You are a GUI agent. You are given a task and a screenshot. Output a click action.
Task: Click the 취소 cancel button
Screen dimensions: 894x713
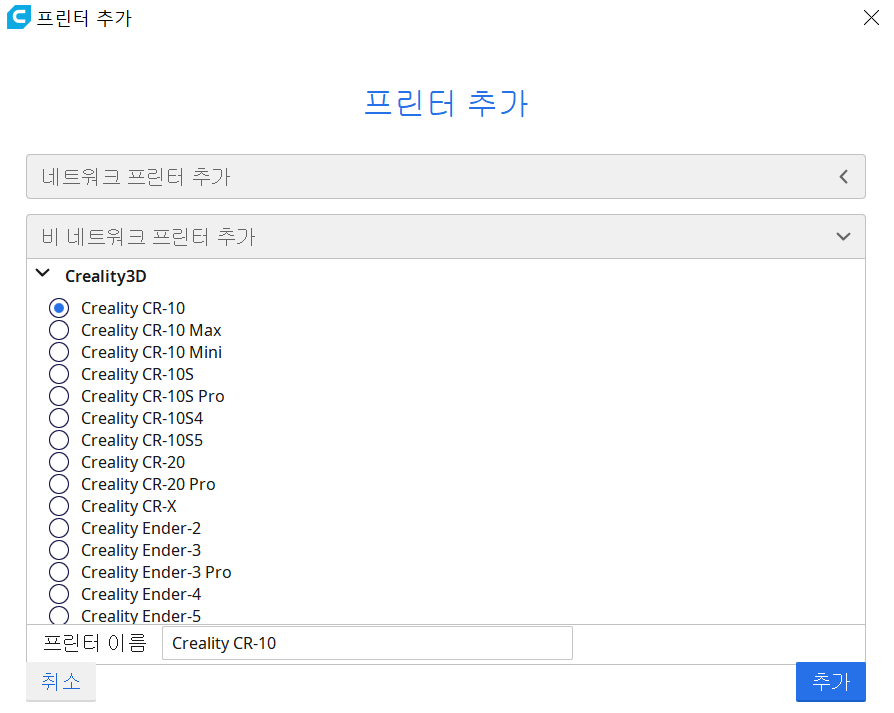61,682
